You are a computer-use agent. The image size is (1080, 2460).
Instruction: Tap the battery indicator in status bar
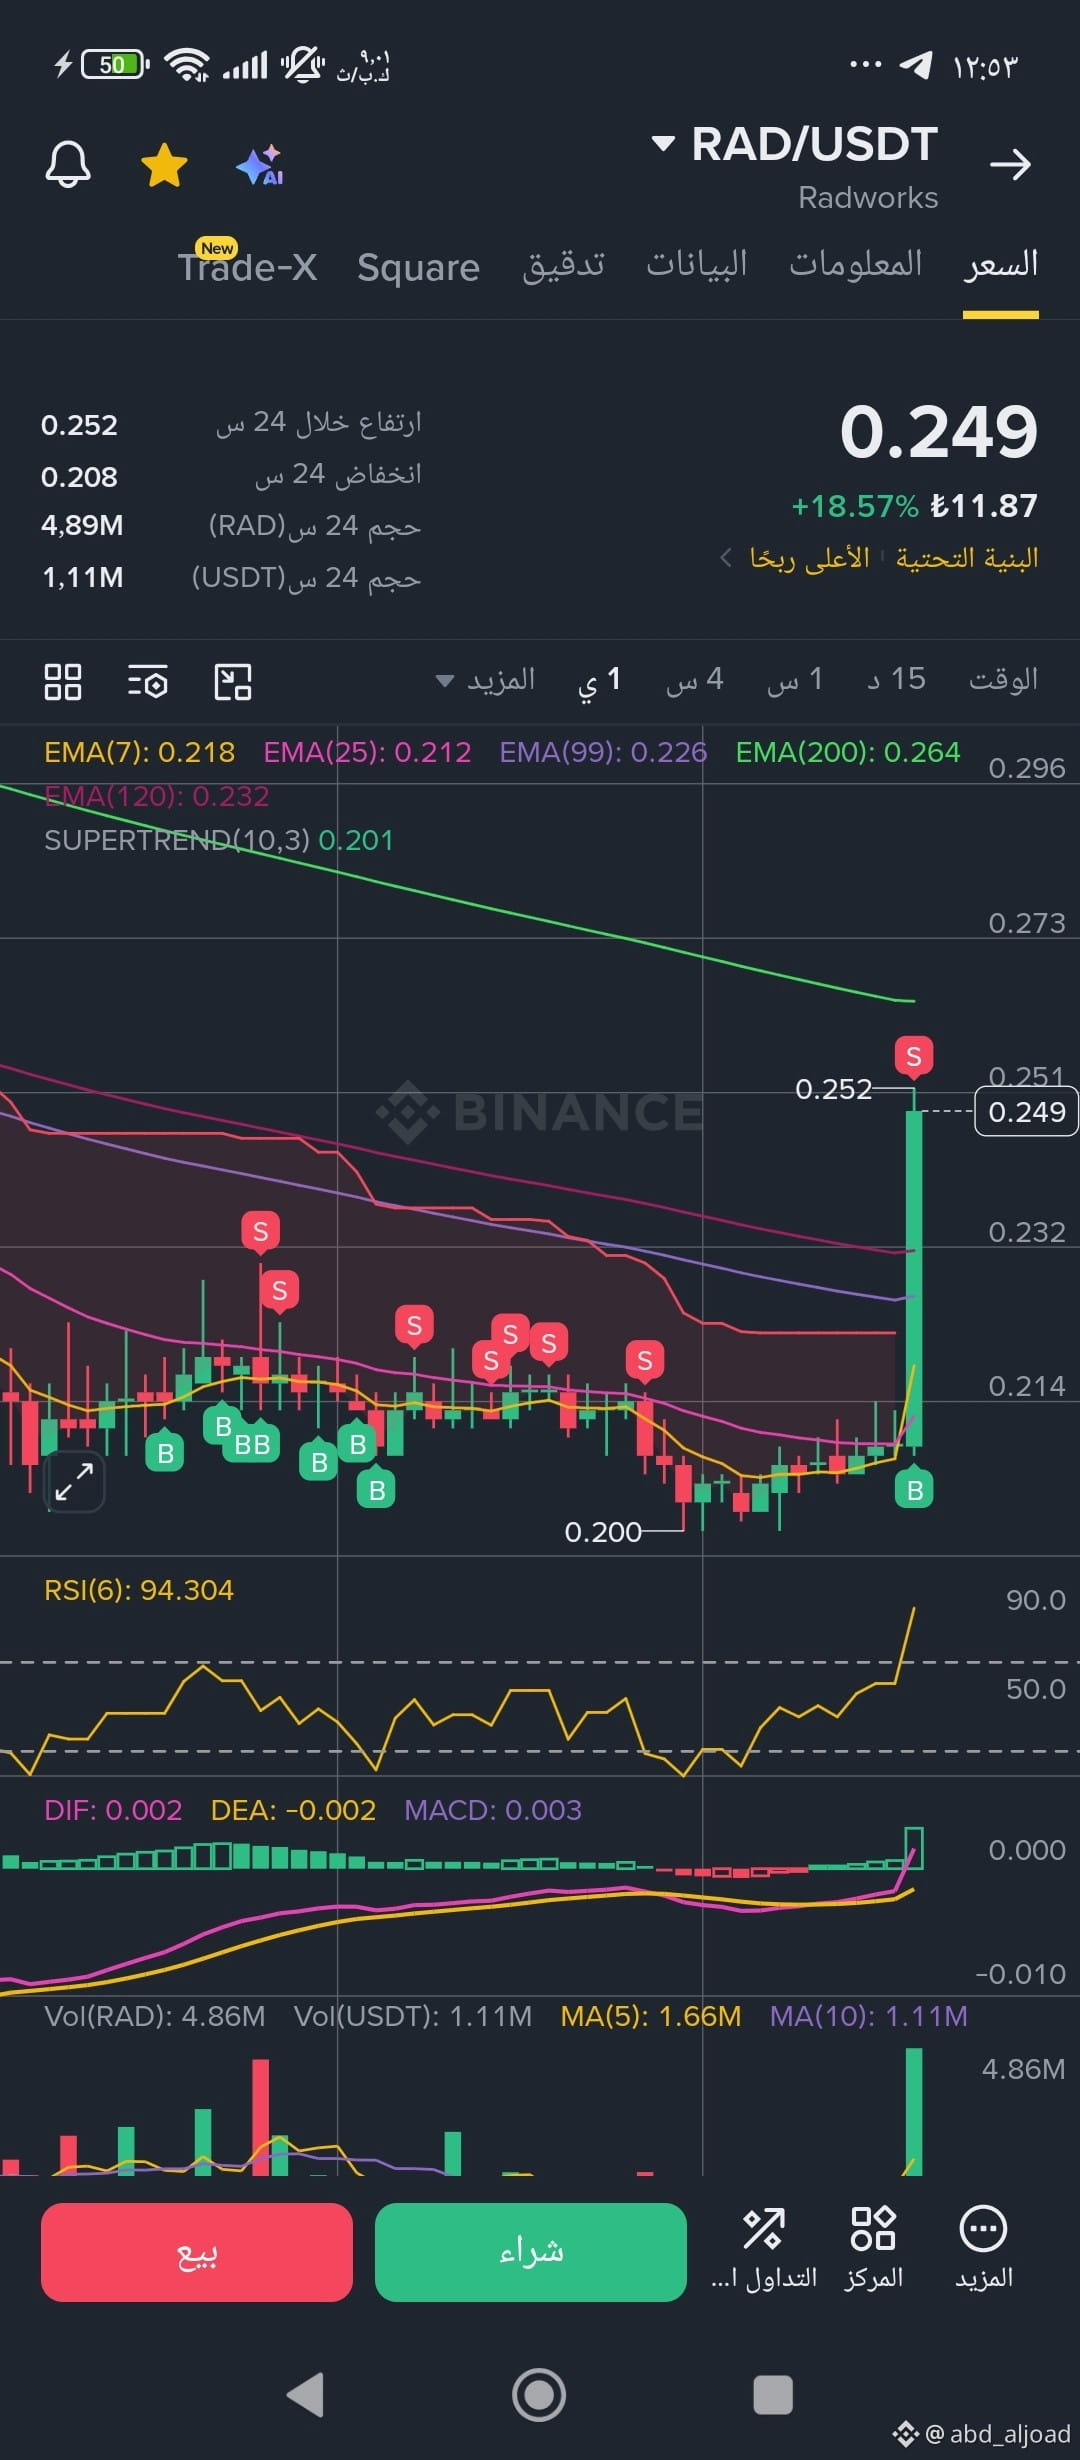pos(113,65)
